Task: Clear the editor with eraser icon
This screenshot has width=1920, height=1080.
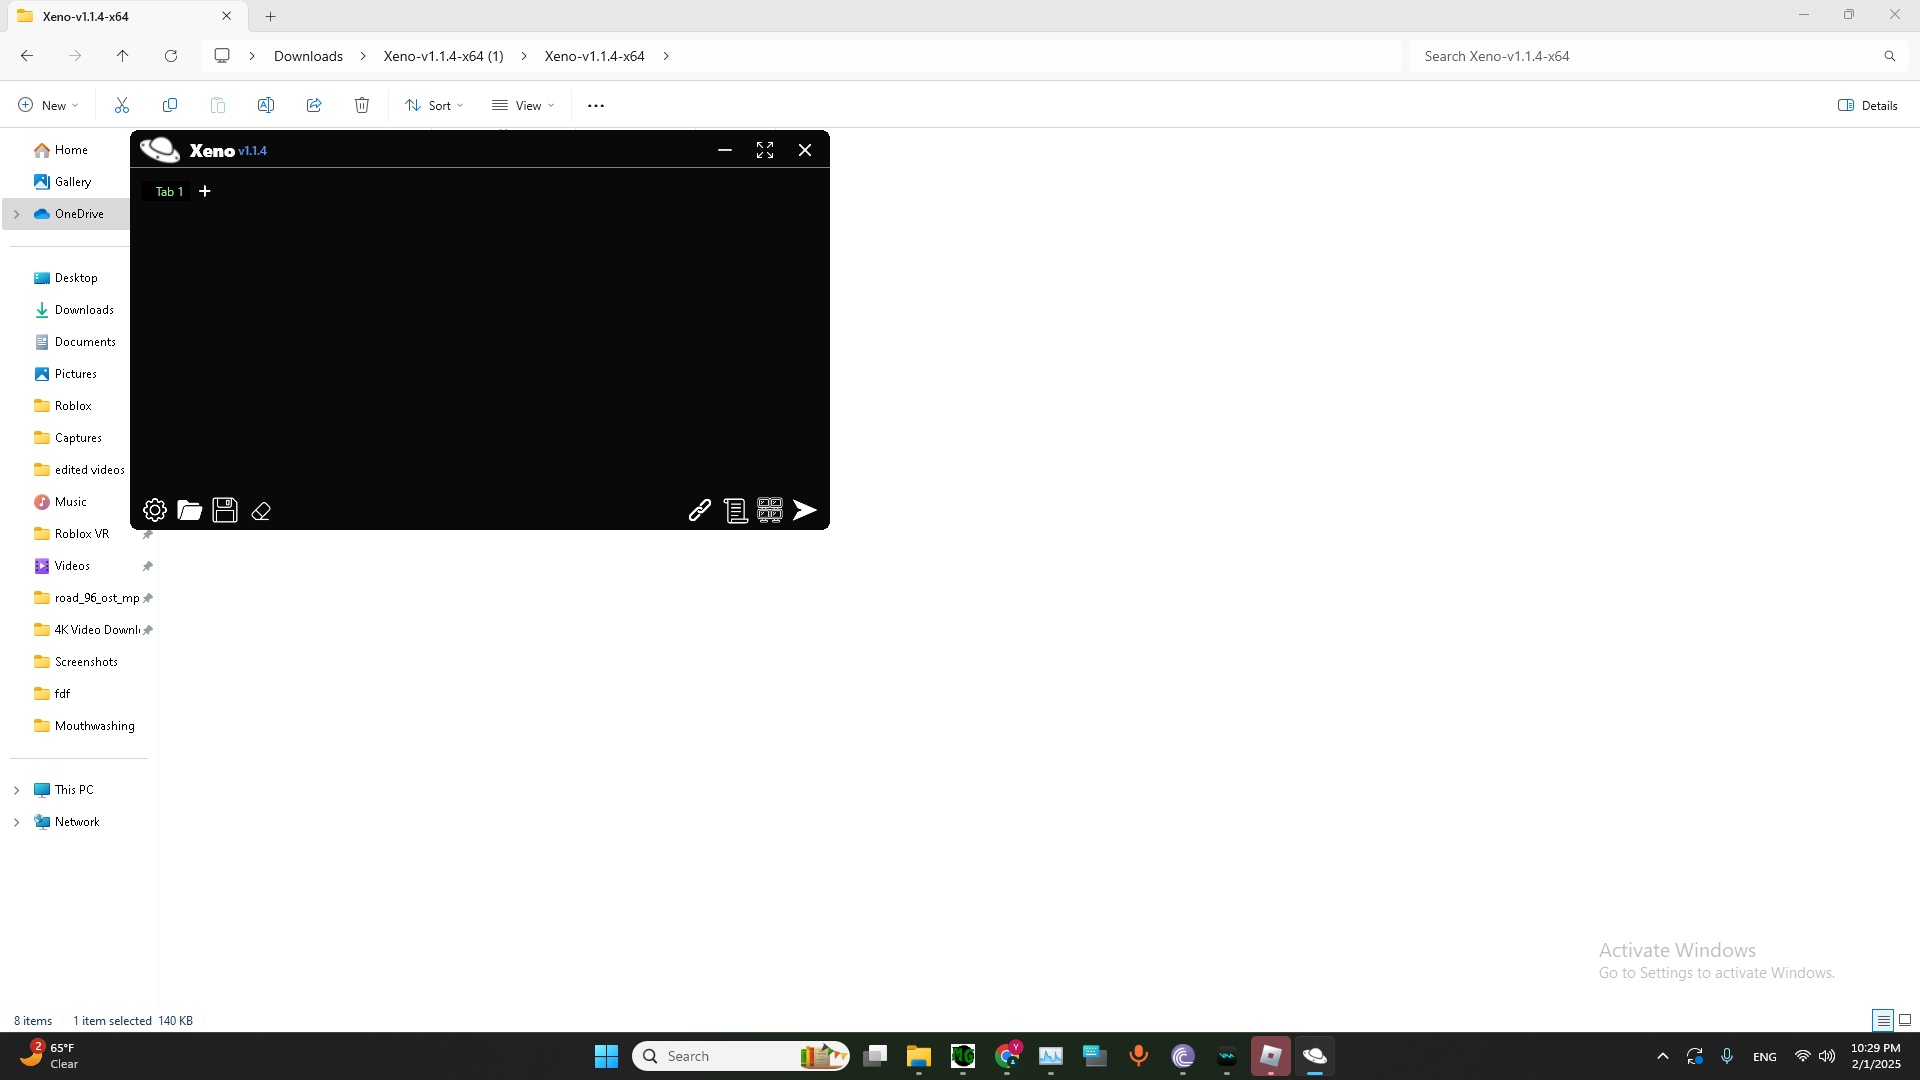Action: 261,511
